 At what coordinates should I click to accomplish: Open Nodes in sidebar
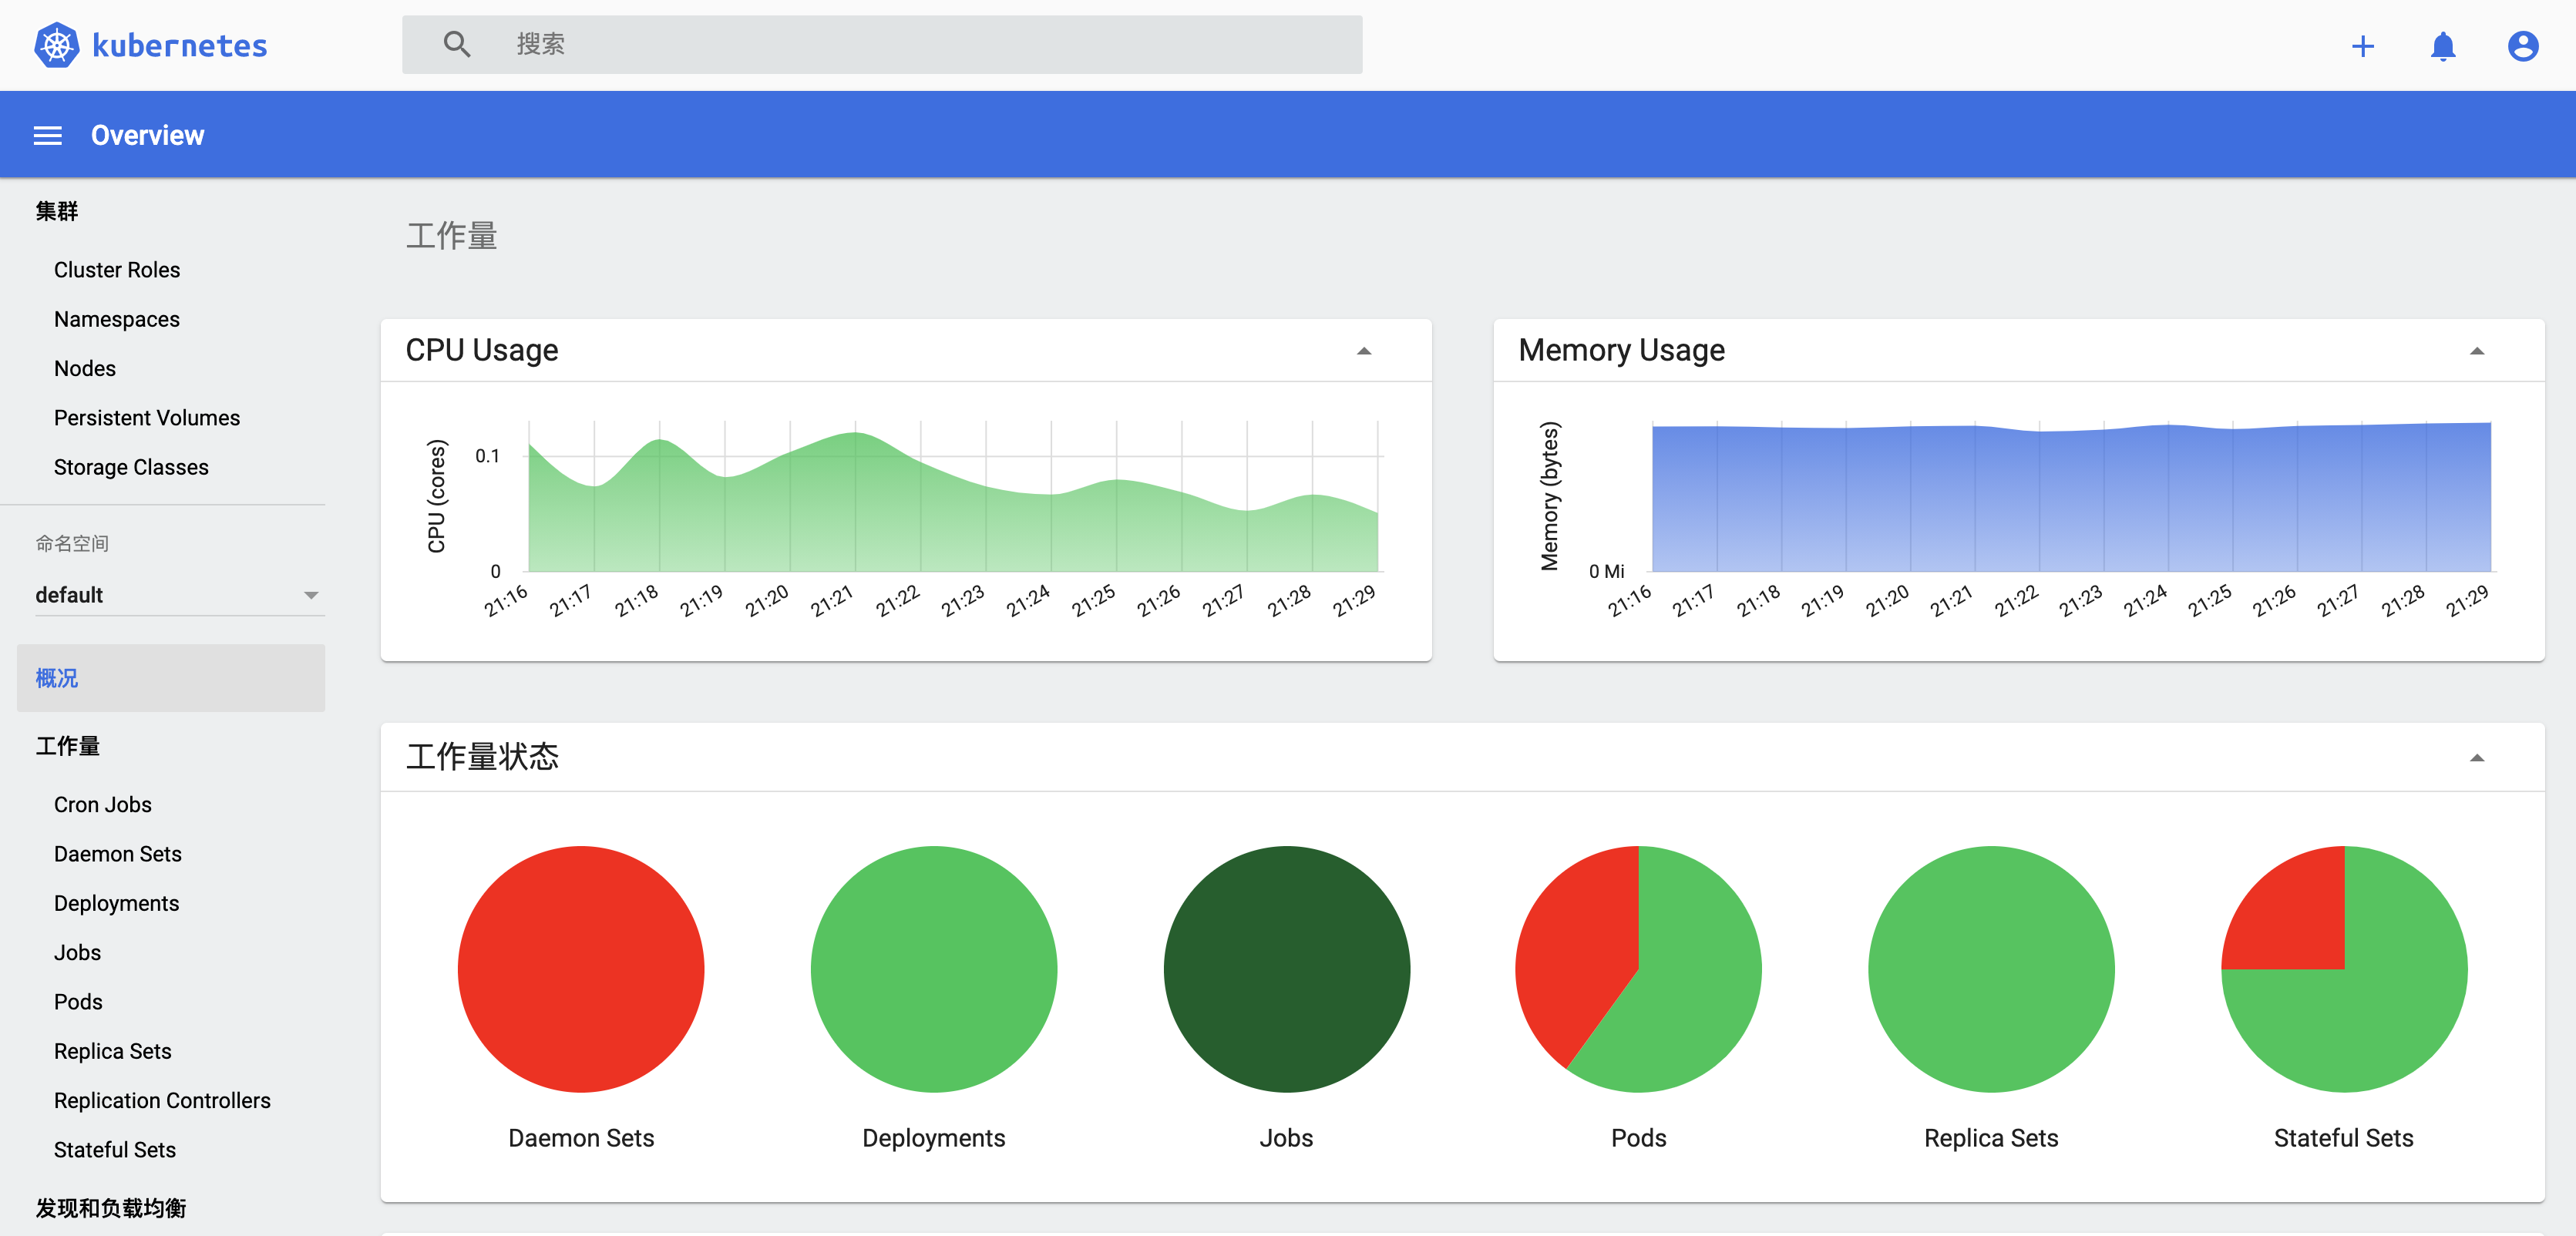point(85,368)
